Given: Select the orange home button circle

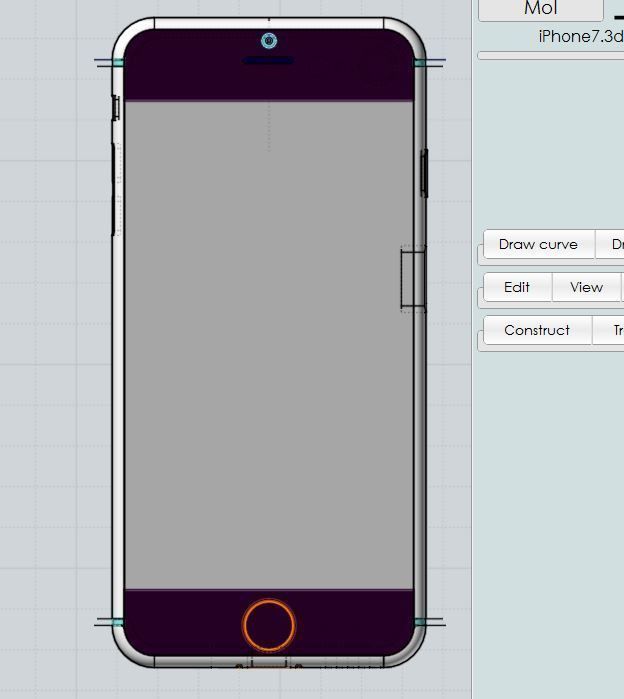Looking at the screenshot, I should coord(269,625).
